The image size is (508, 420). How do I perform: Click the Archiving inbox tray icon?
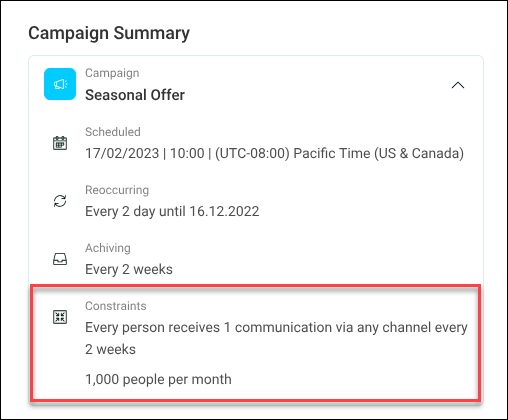point(60,259)
